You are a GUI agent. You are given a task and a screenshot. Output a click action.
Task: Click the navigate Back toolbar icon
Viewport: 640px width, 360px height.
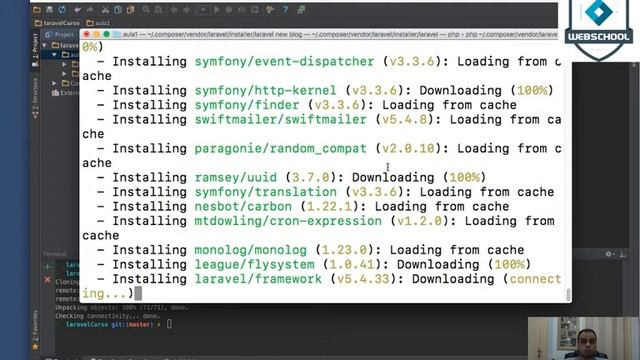tap(174, 9)
